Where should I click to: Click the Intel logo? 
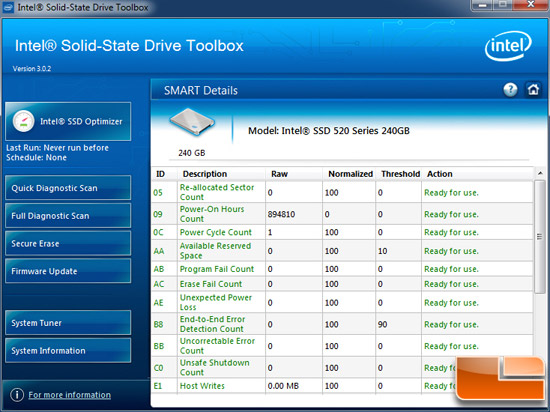(x=508, y=46)
